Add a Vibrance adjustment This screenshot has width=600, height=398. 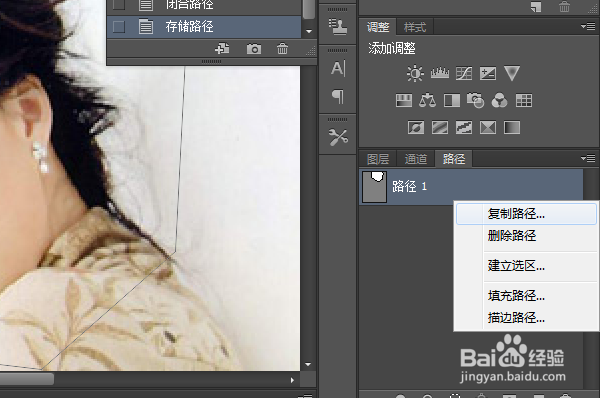click(512, 73)
